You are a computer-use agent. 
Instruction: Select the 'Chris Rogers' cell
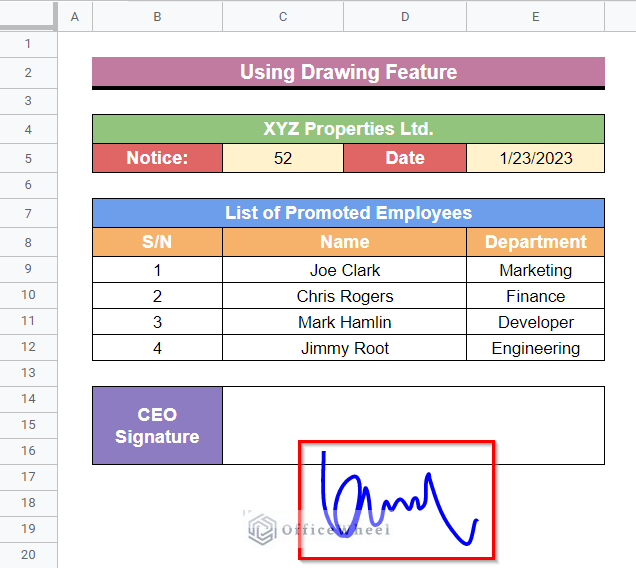point(344,296)
